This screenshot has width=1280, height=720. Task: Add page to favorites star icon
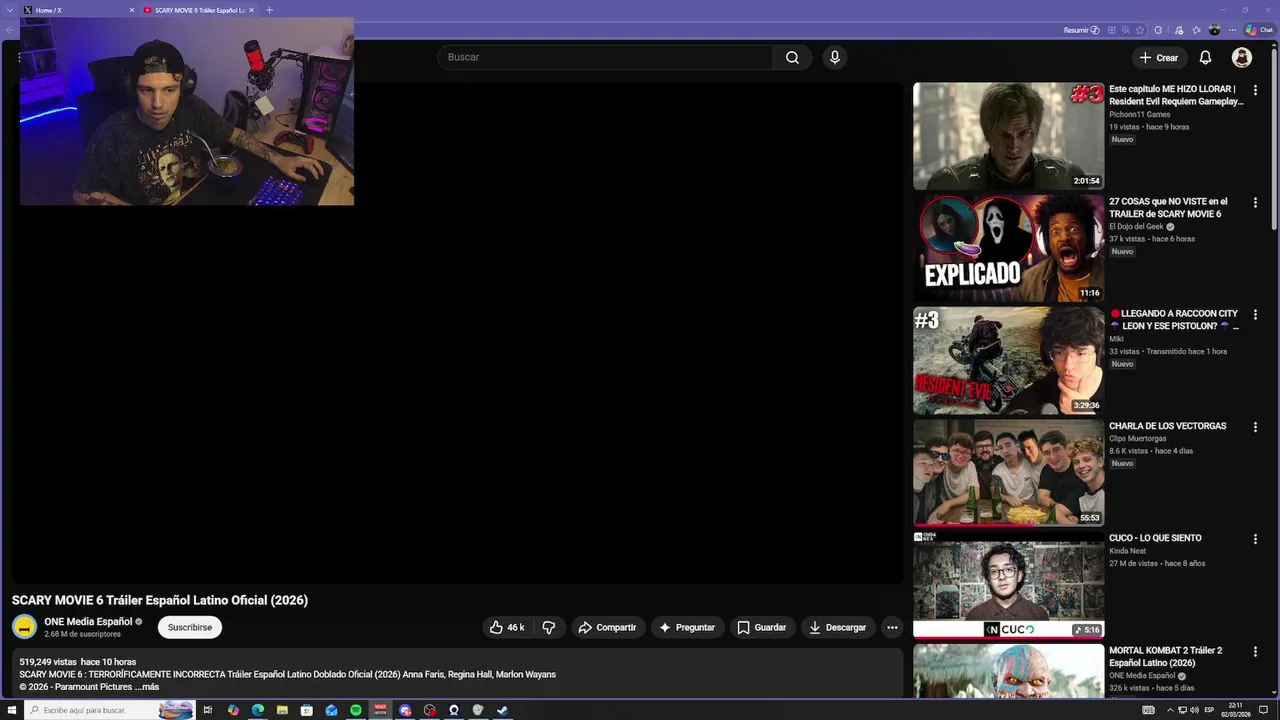(x=1140, y=30)
